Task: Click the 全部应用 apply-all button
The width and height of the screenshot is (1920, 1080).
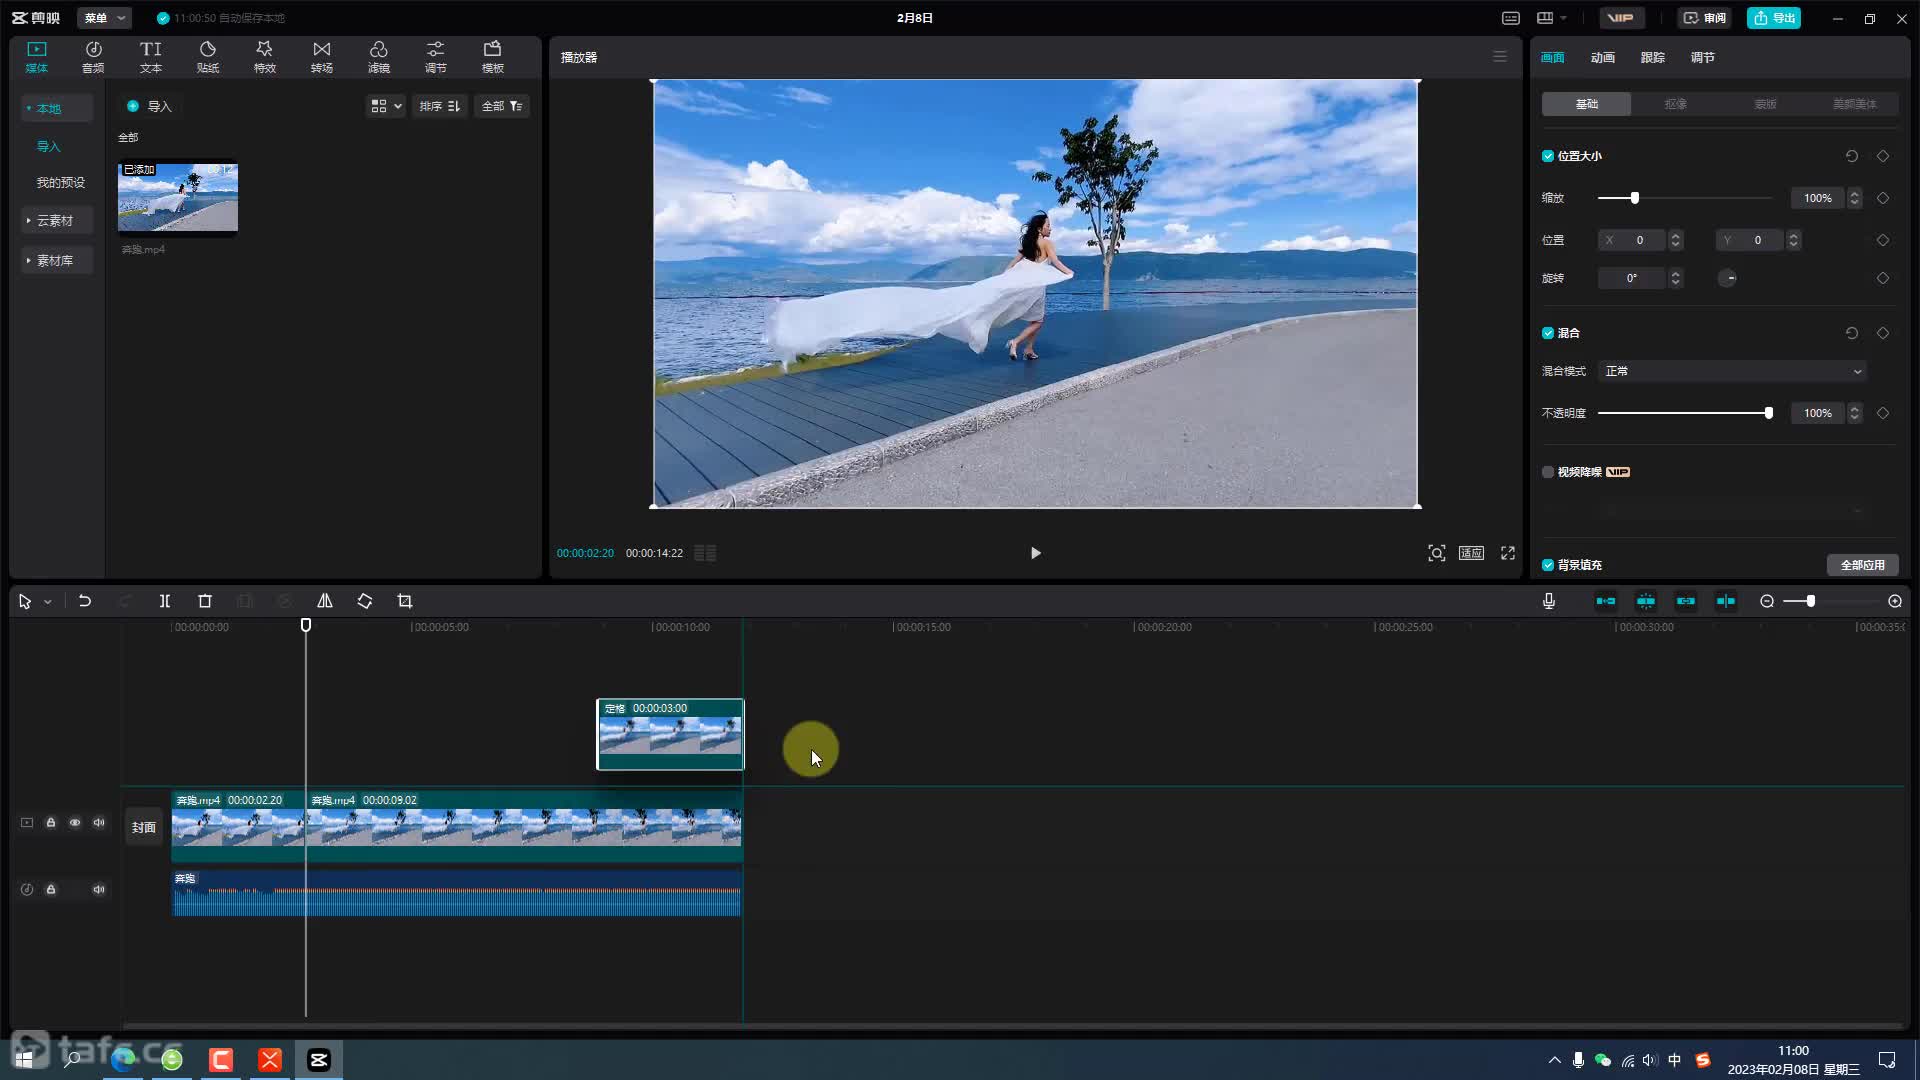Action: coord(1862,565)
